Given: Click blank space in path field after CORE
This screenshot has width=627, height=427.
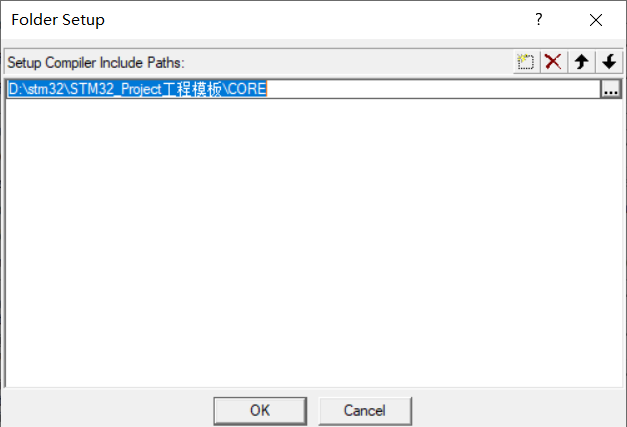Looking at the screenshot, I should (432, 89).
